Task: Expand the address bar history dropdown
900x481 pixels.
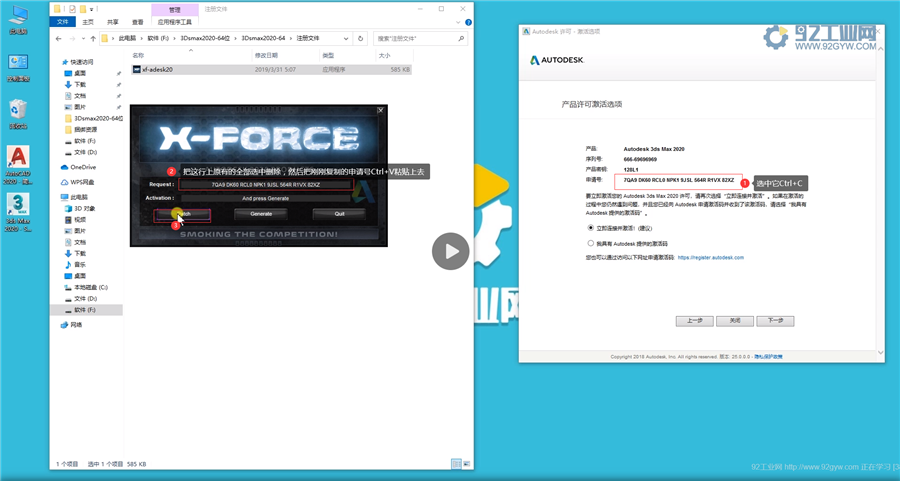Action: tap(346, 38)
